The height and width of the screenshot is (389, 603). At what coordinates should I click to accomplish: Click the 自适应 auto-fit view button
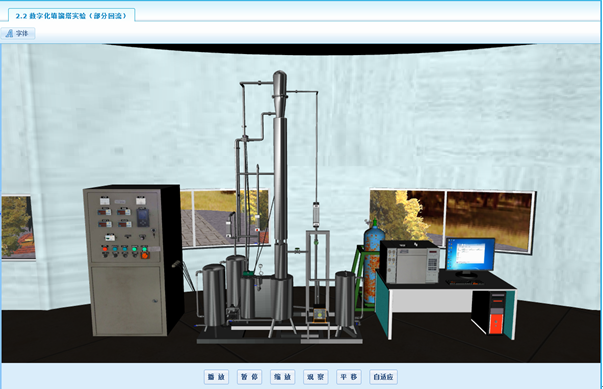pyautogui.click(x=383, y=377)
